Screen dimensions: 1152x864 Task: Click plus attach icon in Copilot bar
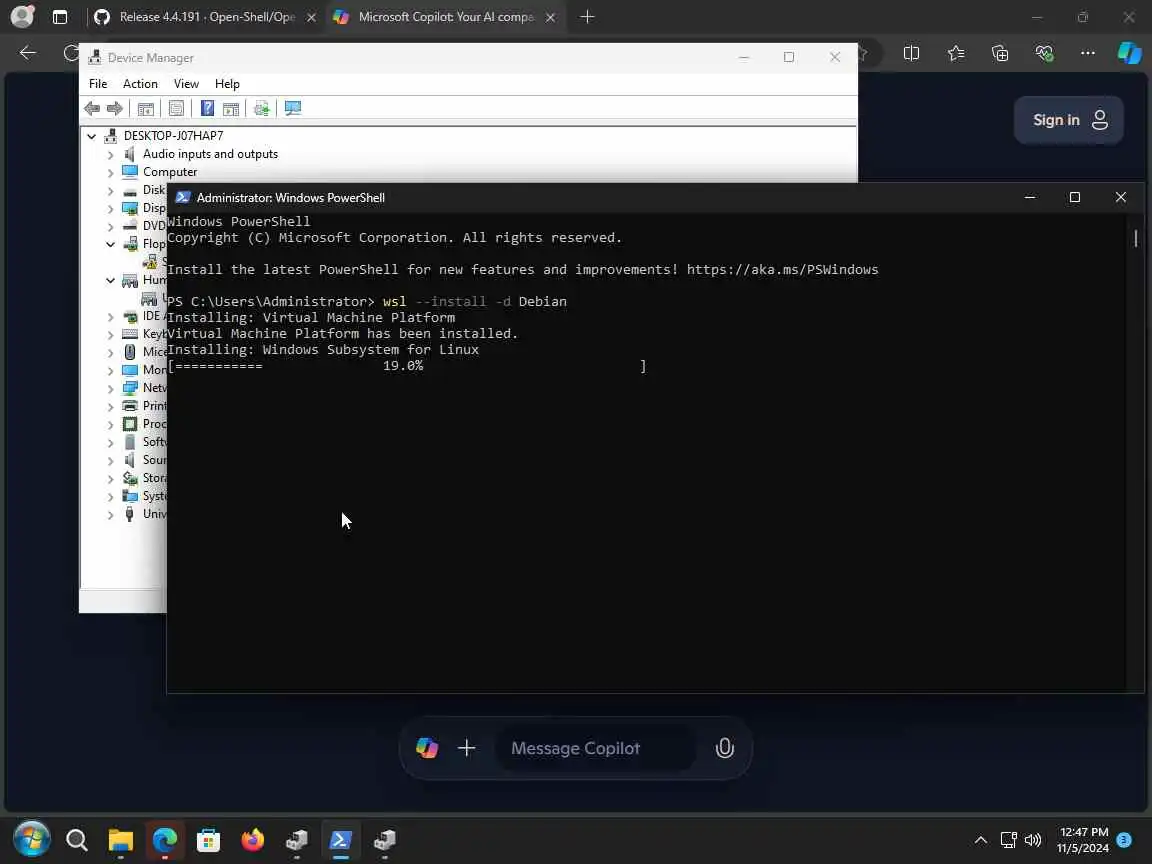tap(467, 748)
